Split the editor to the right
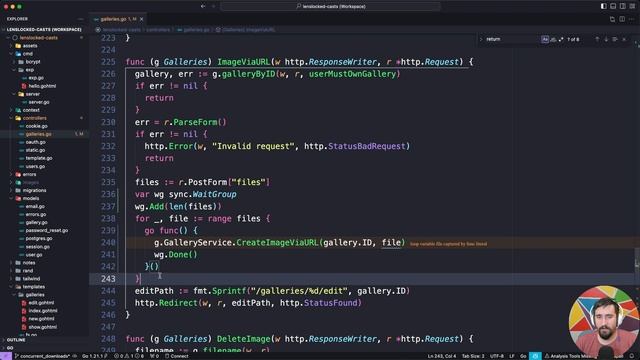This screenshot has width=640, height=360. [622, 19]
